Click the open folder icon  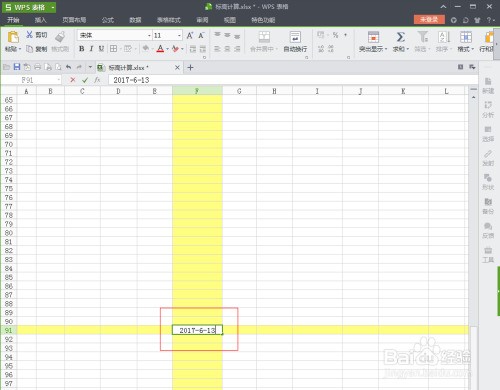(x=6, y=67)
